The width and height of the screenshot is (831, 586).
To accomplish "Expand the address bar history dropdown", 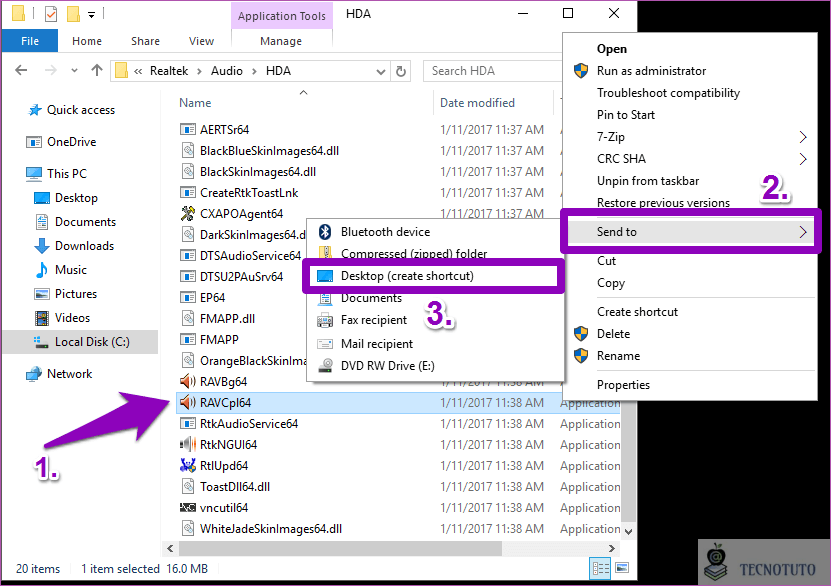I will click(x=381, y=71).
